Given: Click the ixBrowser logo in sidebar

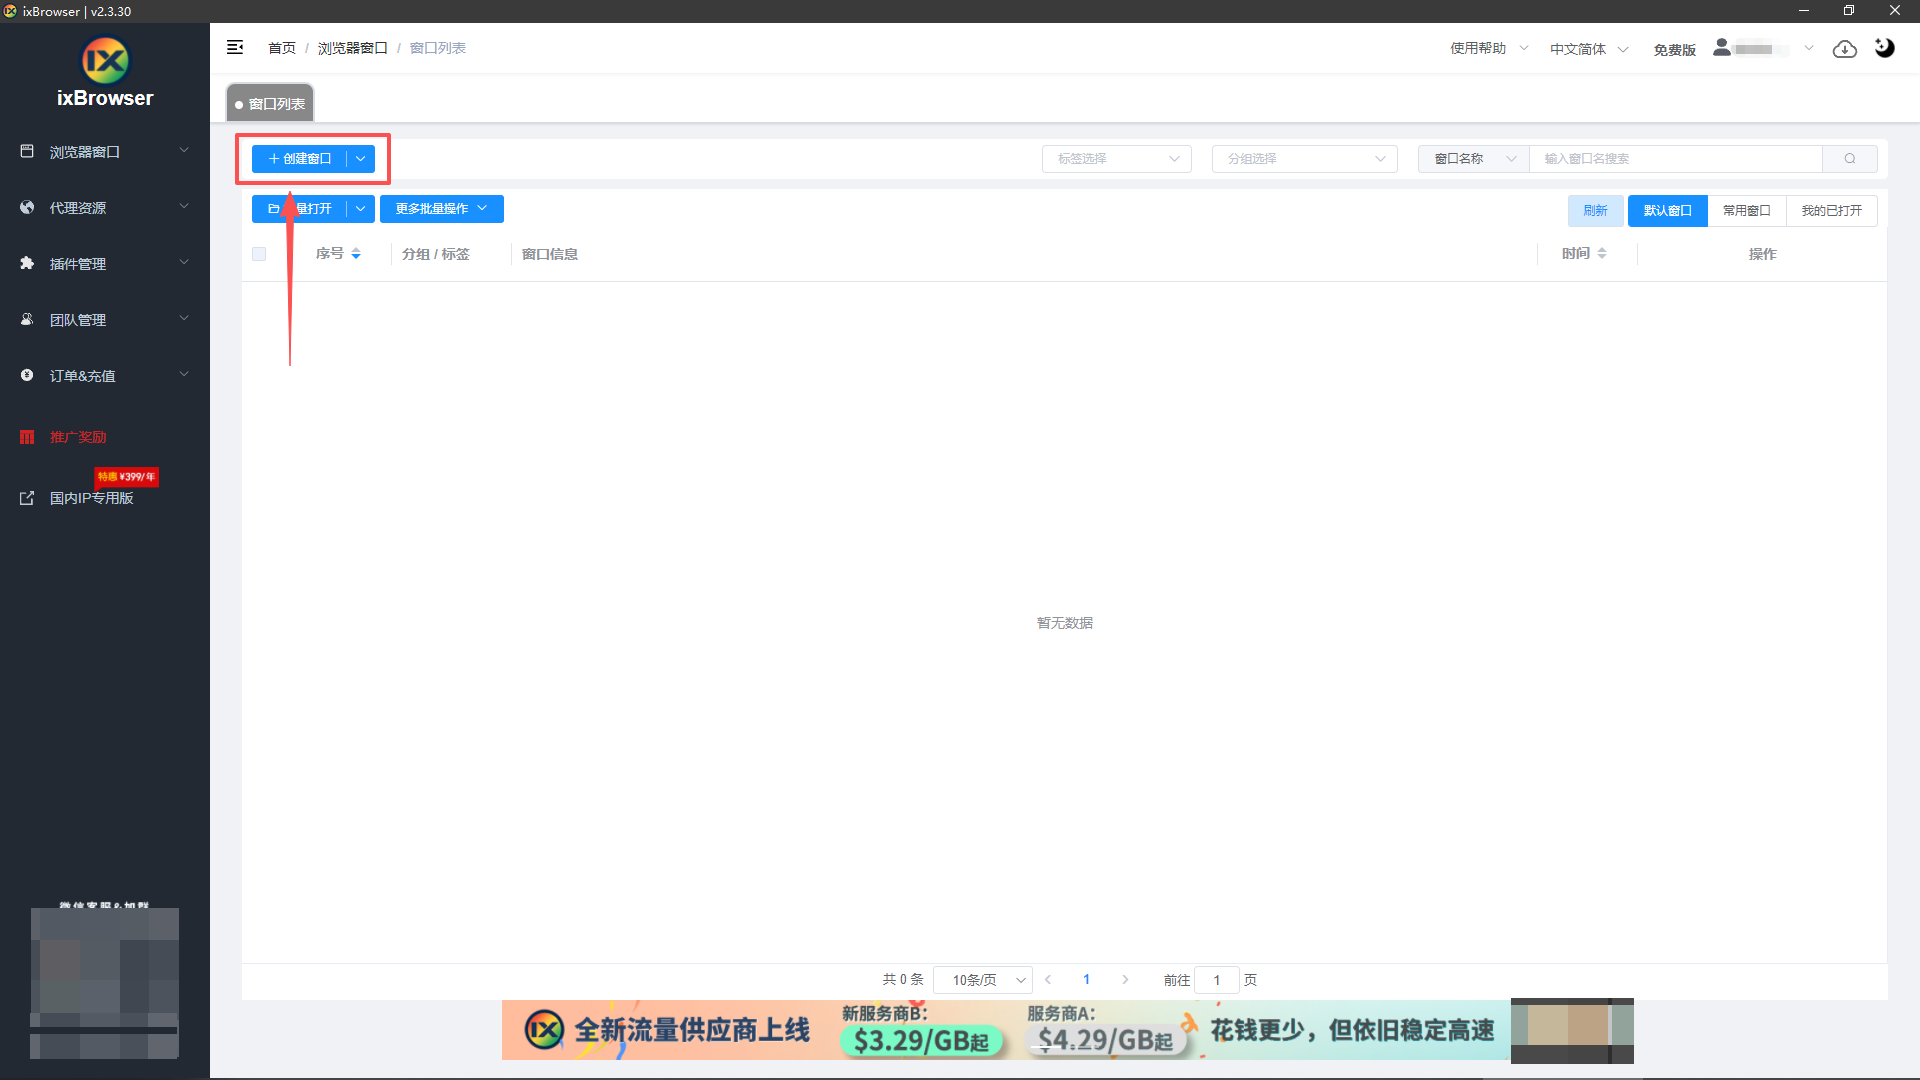Looking at the screenshot, I should (105, 72).
